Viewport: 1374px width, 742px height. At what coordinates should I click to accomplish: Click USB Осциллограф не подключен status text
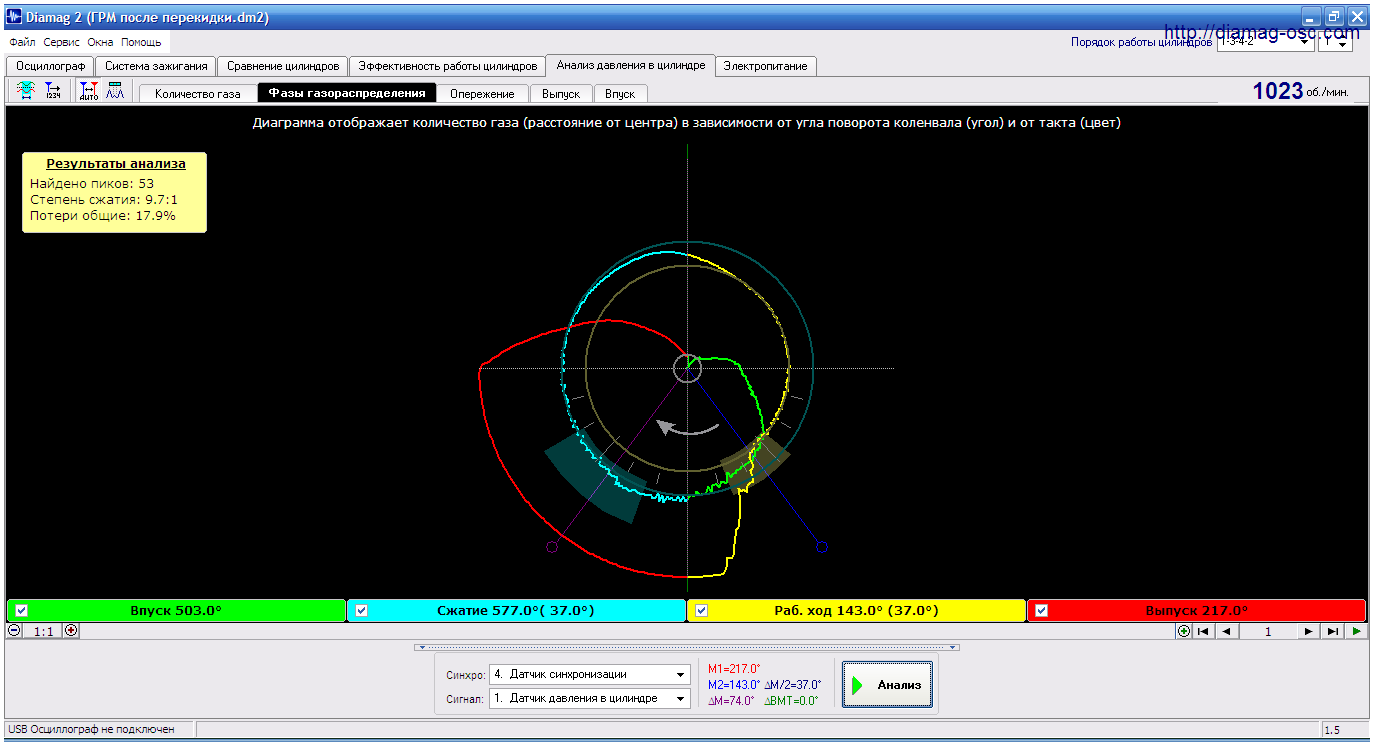click(x=92, y=730)
